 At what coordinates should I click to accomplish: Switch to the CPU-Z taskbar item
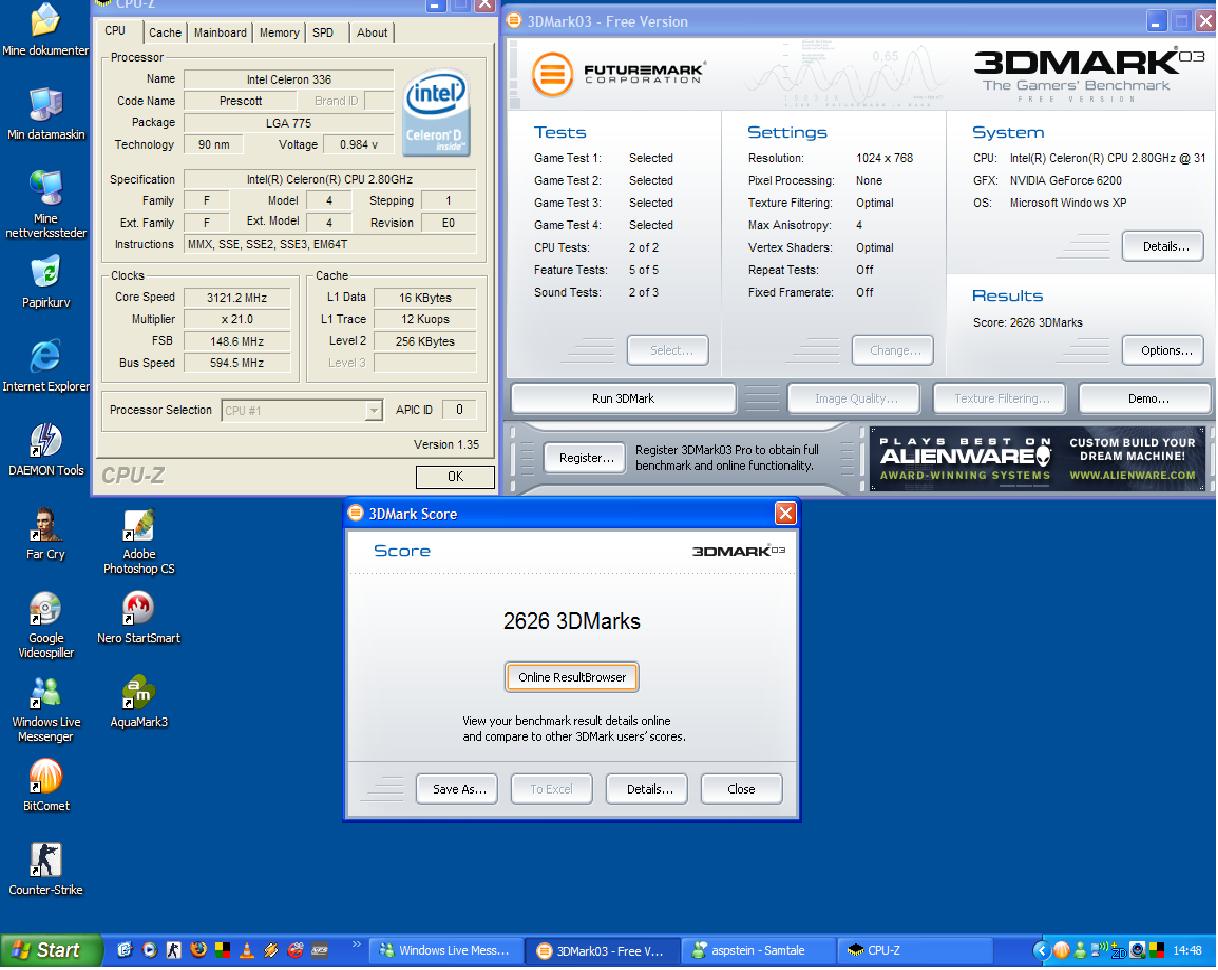[x=915, y=950]
